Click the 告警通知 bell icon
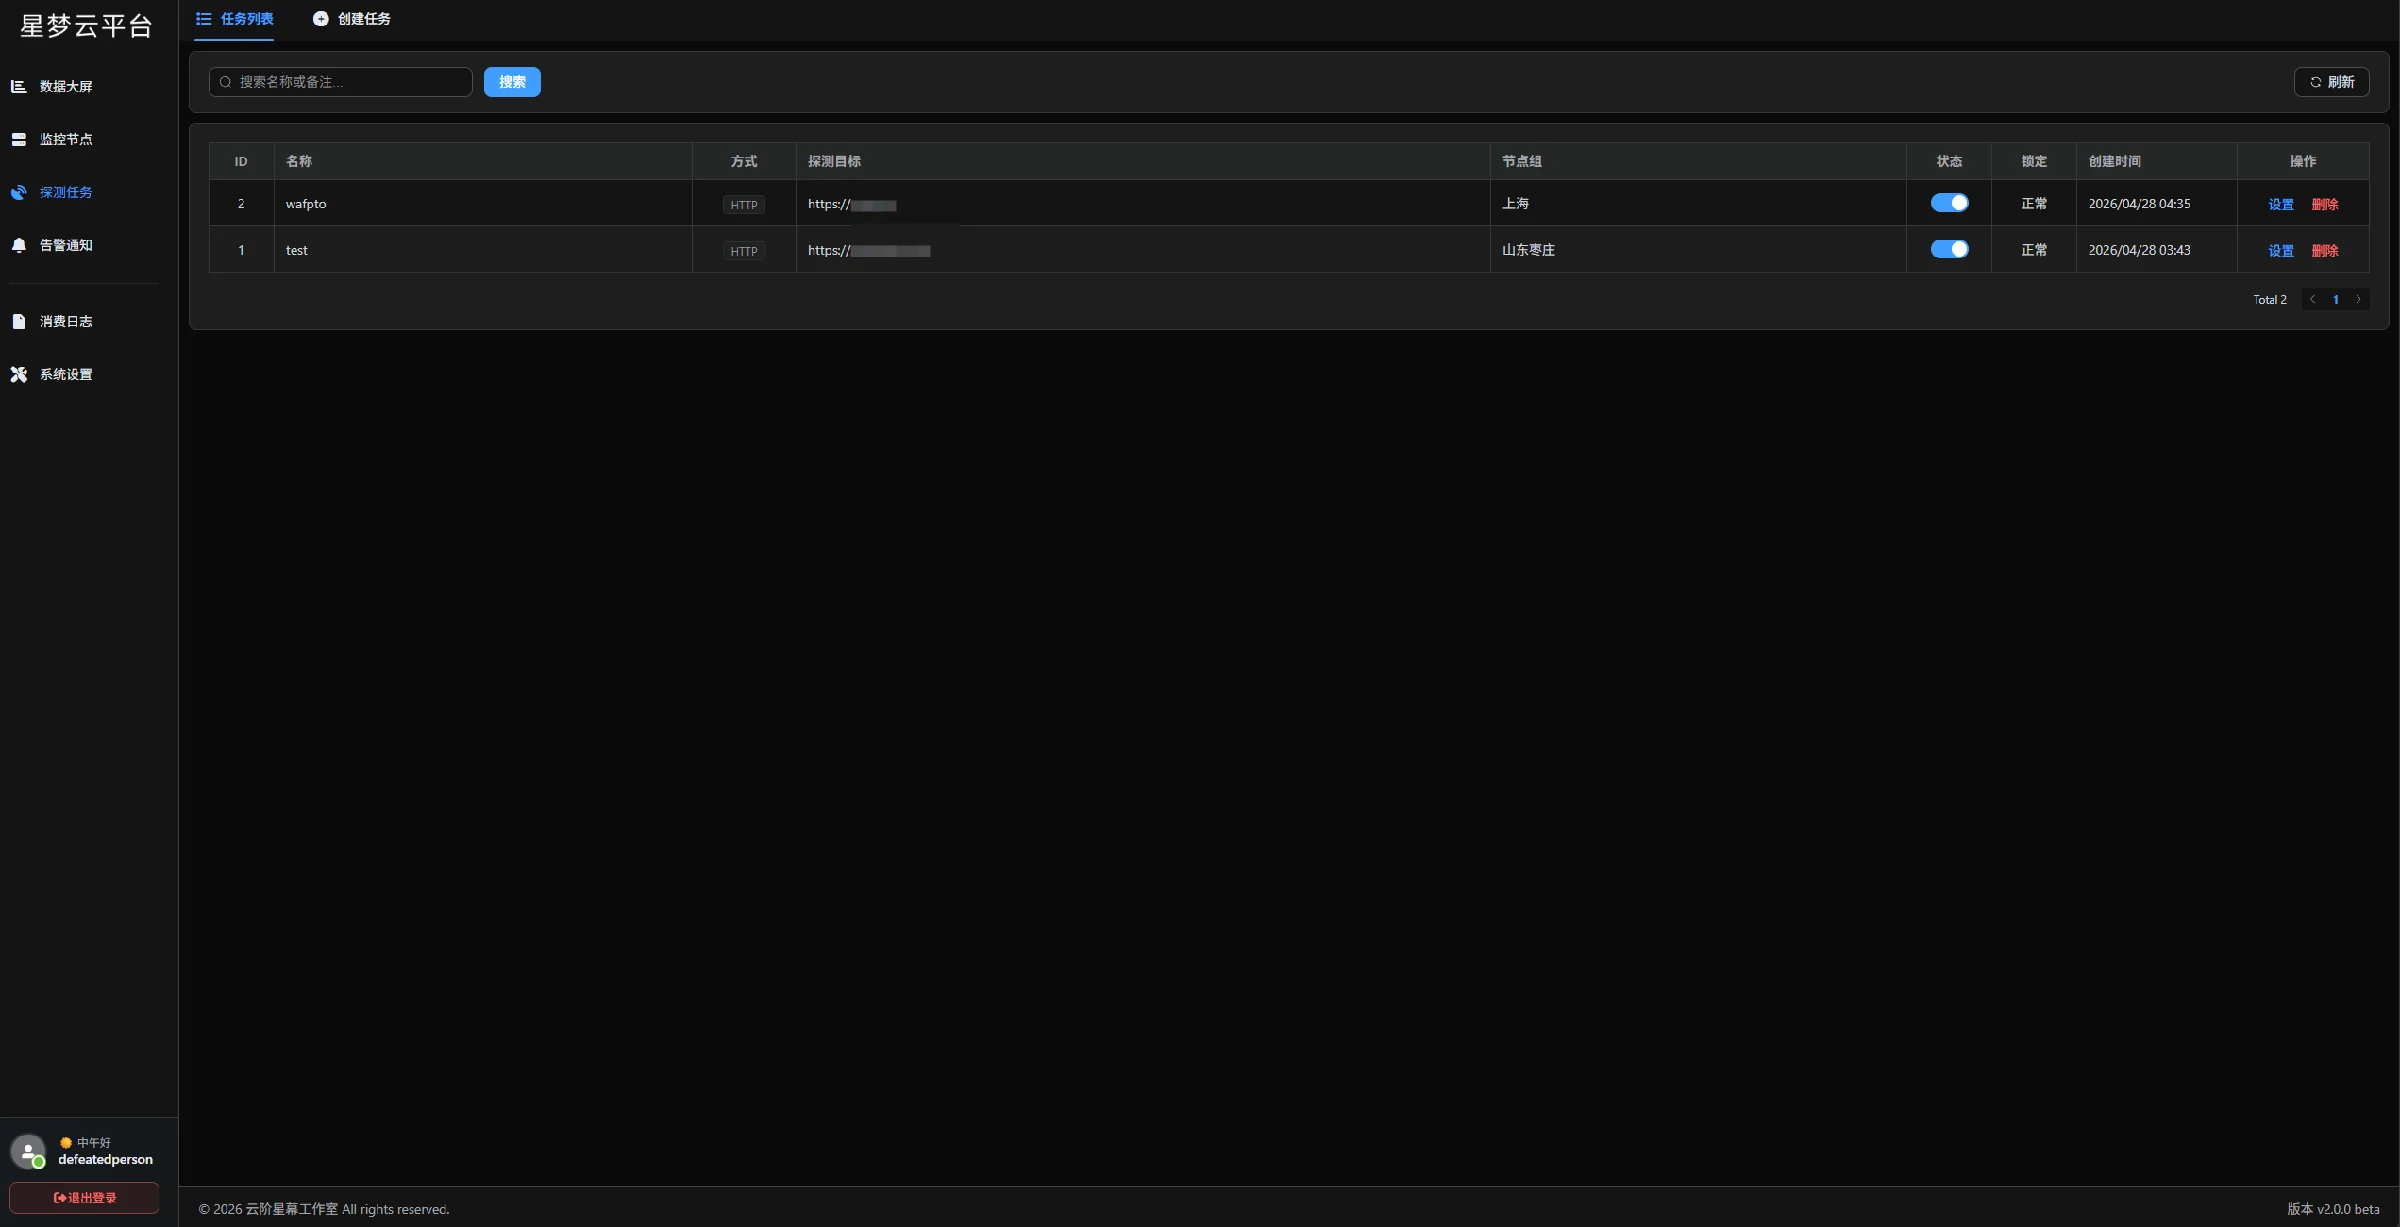The image size is (2400, 1227). (x=18, y=245)
